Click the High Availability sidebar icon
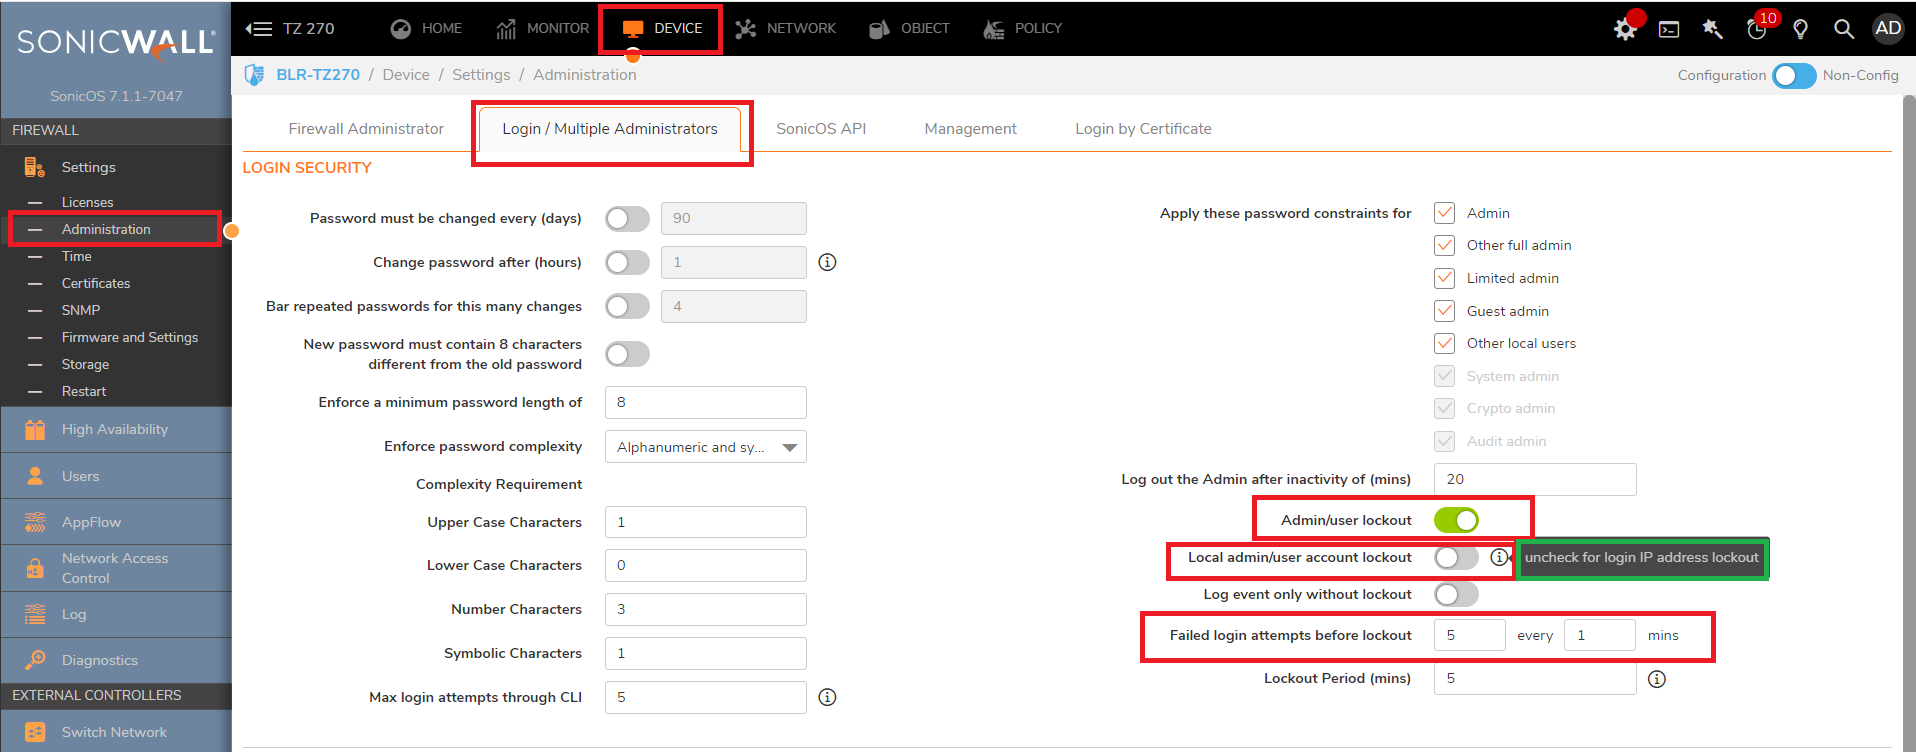The image size is (1916, 752). tap(35, 429)
